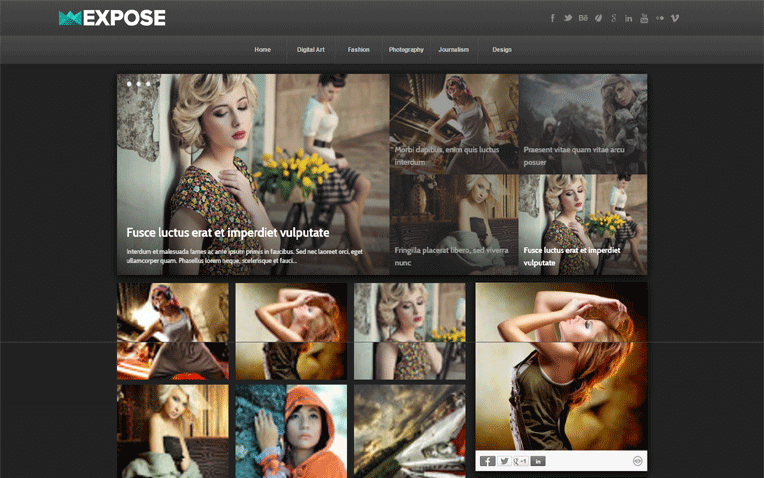Open the orange hooded girl thumbnail
Screen dimensions: 764x478
[x=291, y=430]
